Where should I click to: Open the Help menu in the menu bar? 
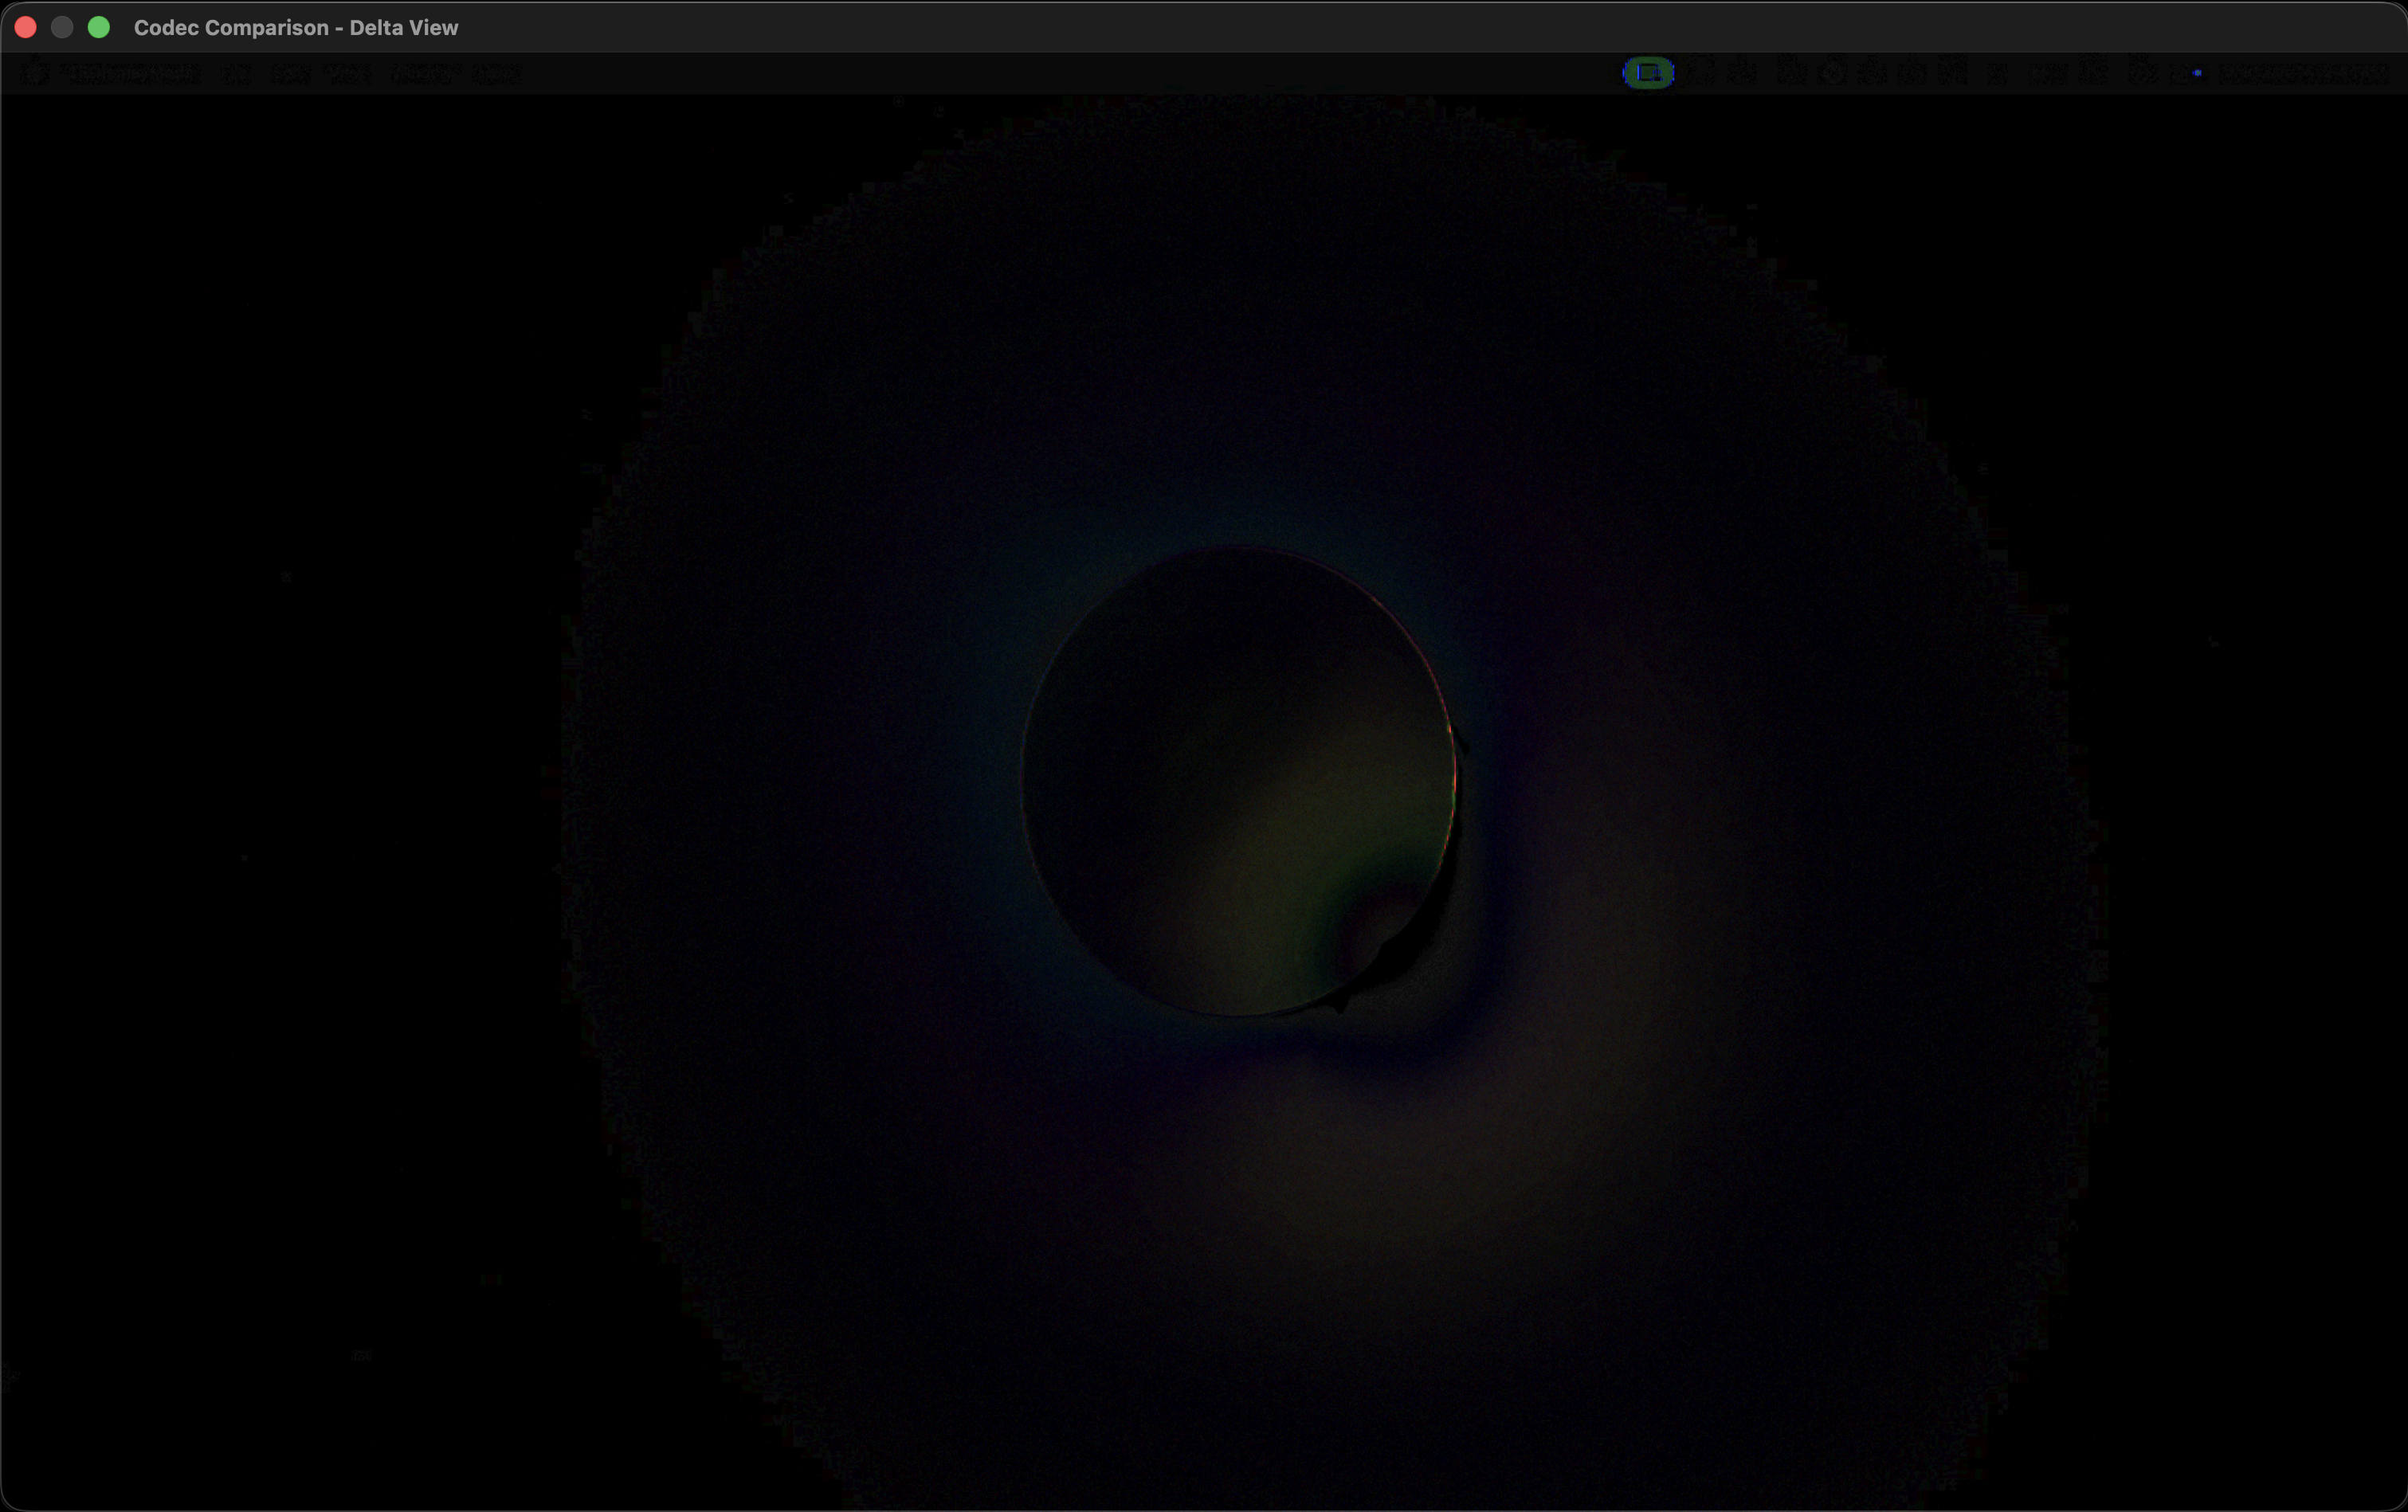coord(497,73)
